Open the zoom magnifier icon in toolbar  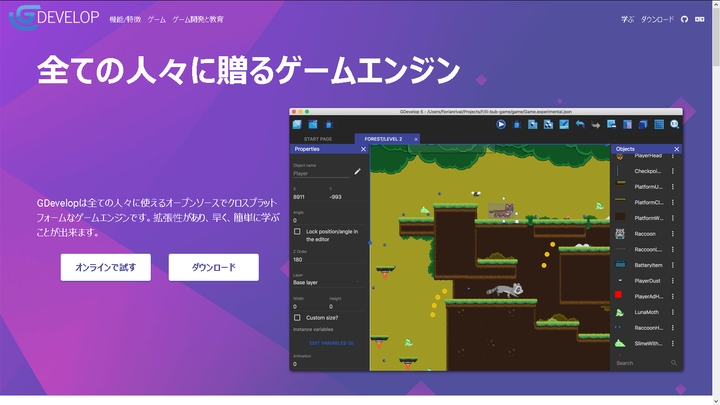(675, 124)
